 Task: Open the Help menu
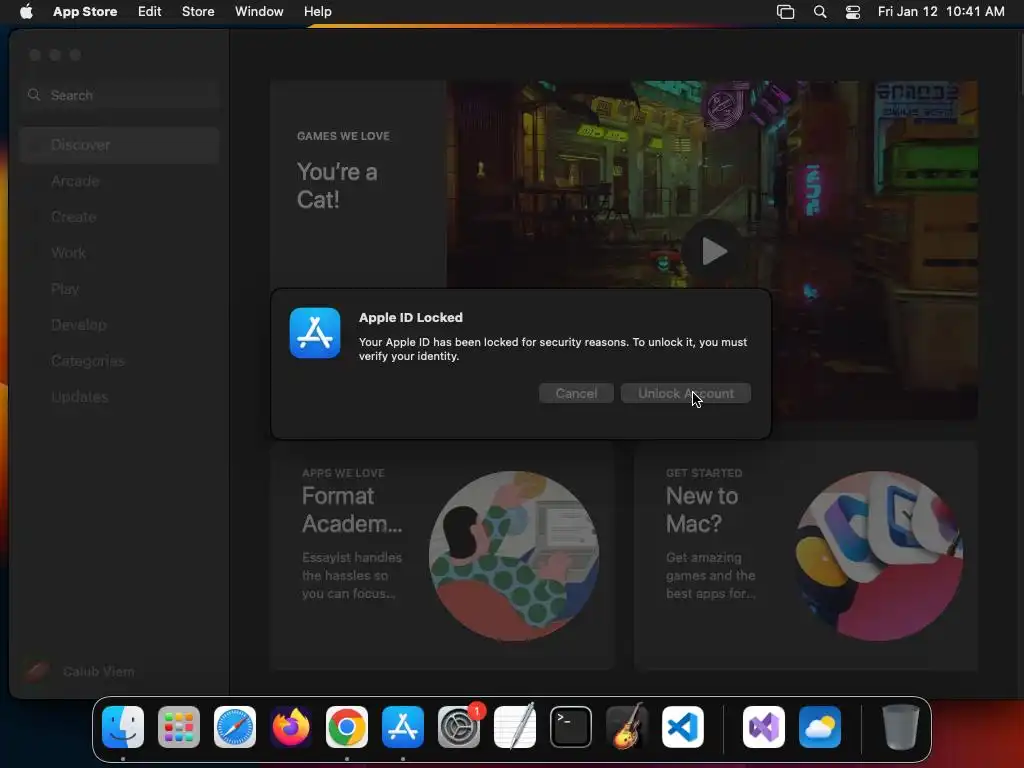[x=317, y=11]
